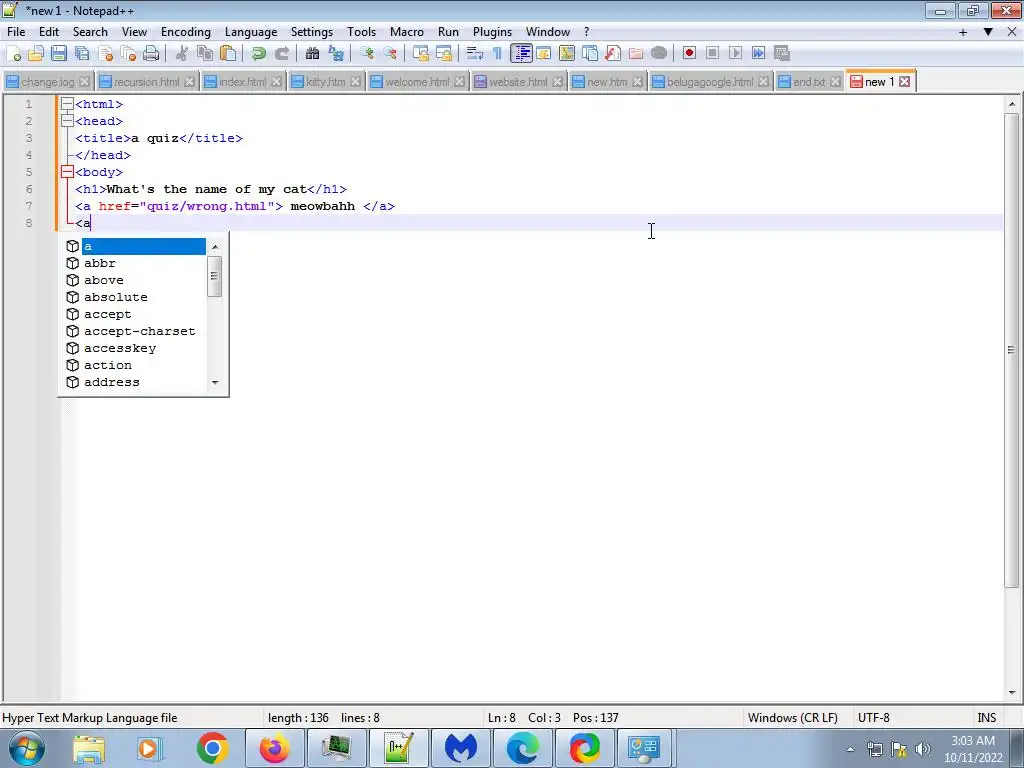Switch to the belugagoogle.html tab
This screenshot has height=768, width=1024.
click(710, 82)
